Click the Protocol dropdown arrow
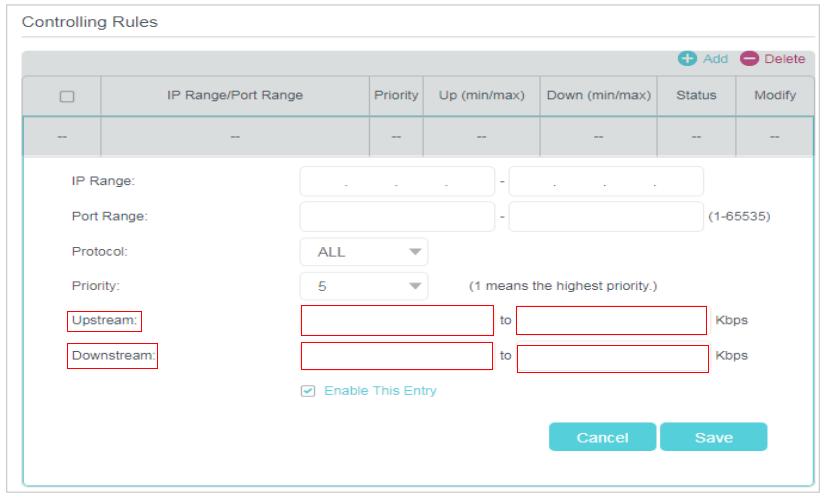Viewport: 827px width, 497px height. [x=415, y=252]
